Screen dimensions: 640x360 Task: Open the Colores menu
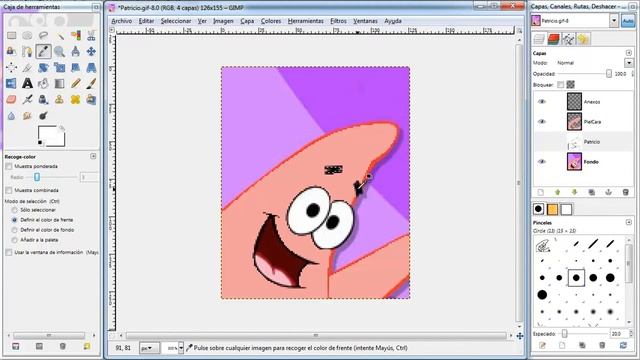(271, 21)
